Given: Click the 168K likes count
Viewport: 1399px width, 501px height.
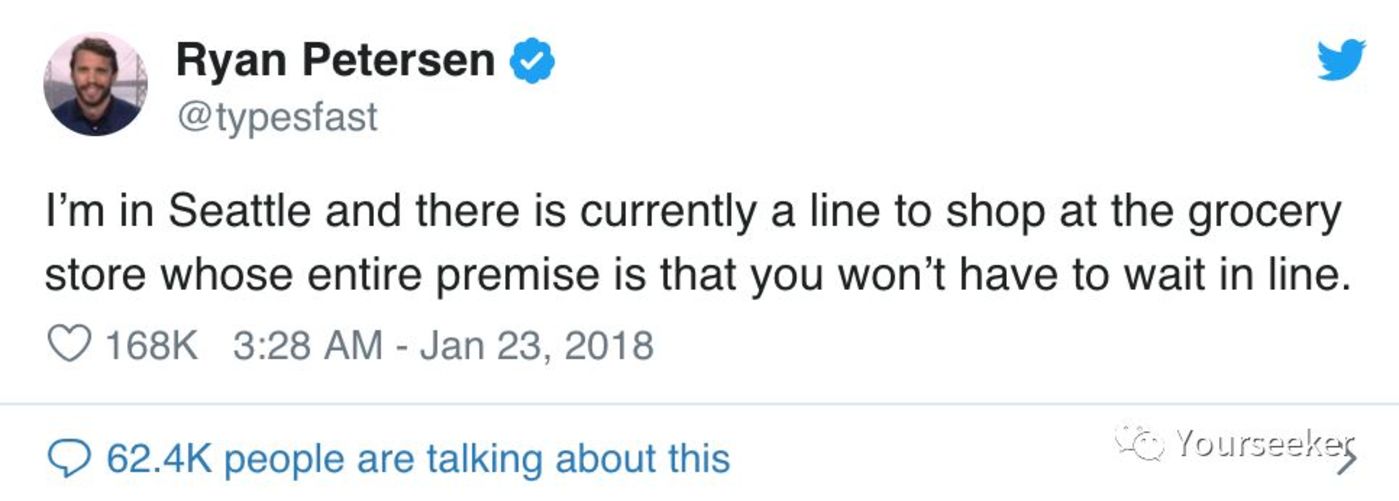Looking at the screenshot, I should click(152, 346).
